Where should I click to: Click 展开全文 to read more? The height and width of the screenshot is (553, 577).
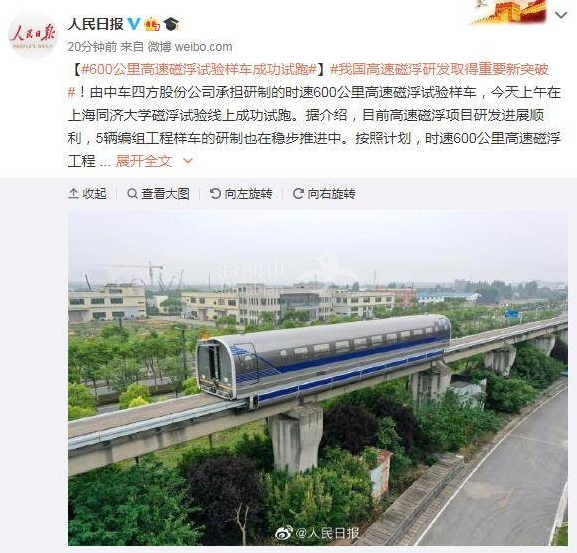pyautogui.click(x=144, y=161)
